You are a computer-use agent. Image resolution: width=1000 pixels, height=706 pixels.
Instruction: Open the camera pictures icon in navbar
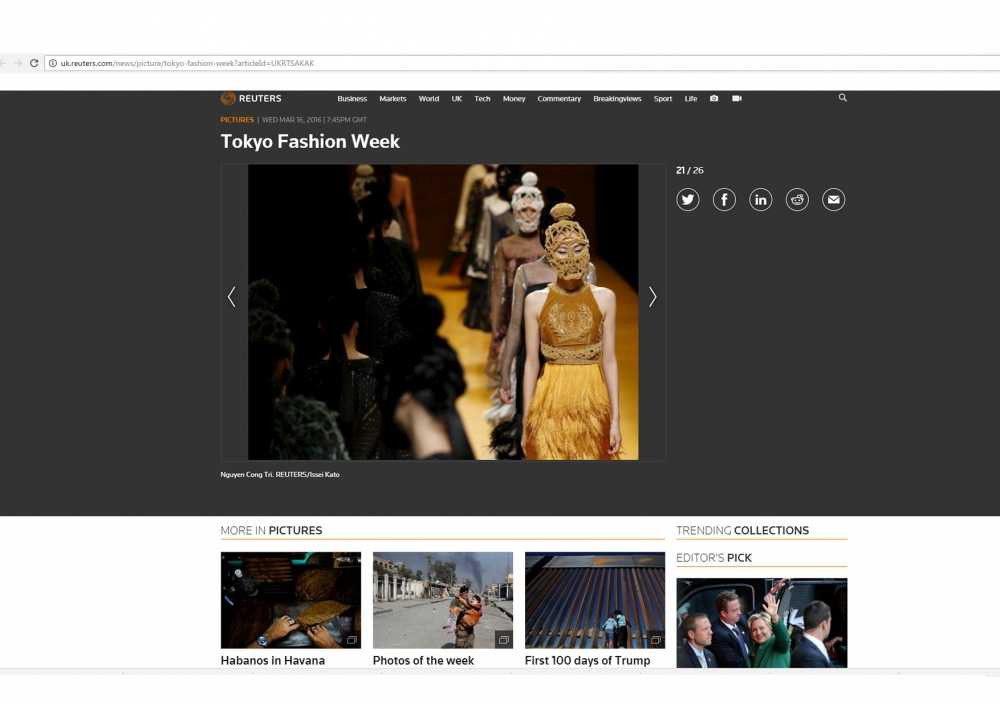tap(714, 99)
